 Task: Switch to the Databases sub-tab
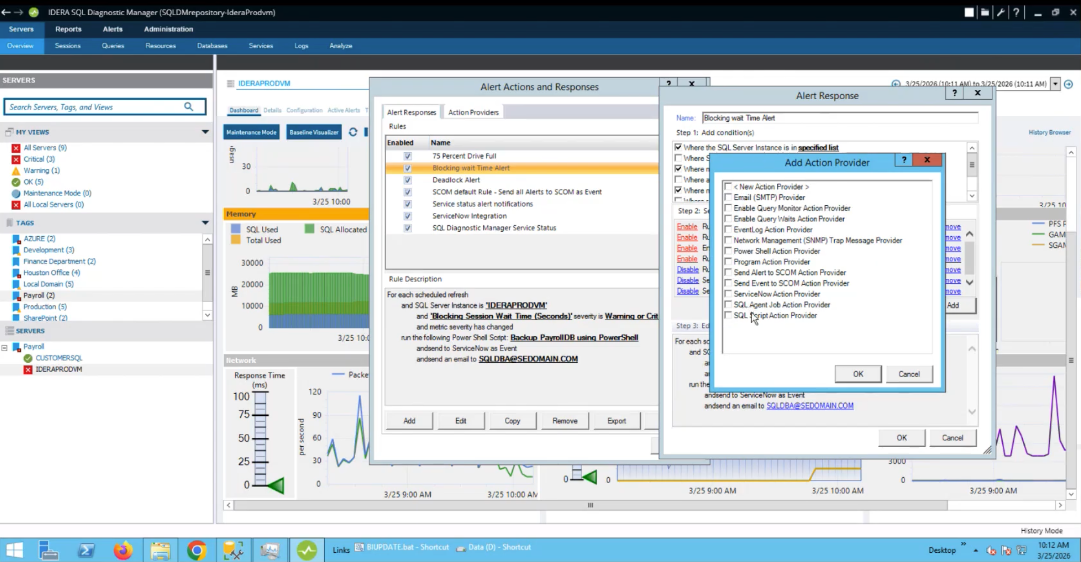point(212,46)
